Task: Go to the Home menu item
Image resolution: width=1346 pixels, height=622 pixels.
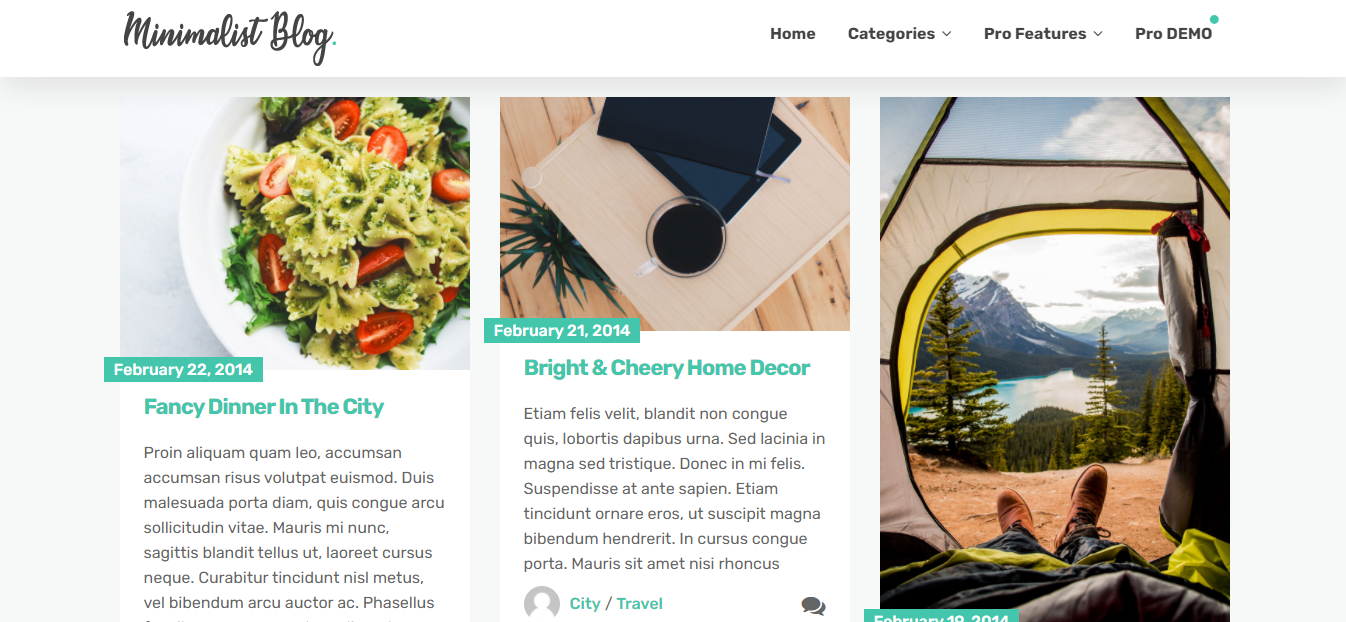Action: (792, 34)
